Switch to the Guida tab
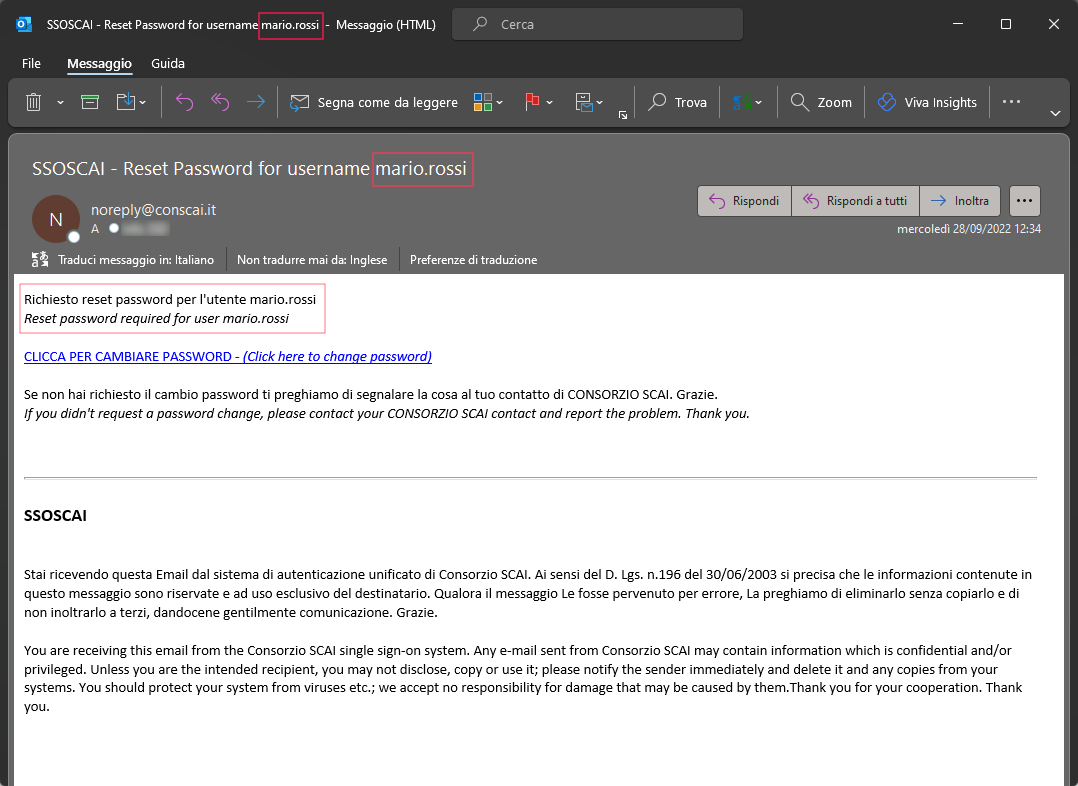Viewport: 1078px width, 786px height. tap(168, 63)
